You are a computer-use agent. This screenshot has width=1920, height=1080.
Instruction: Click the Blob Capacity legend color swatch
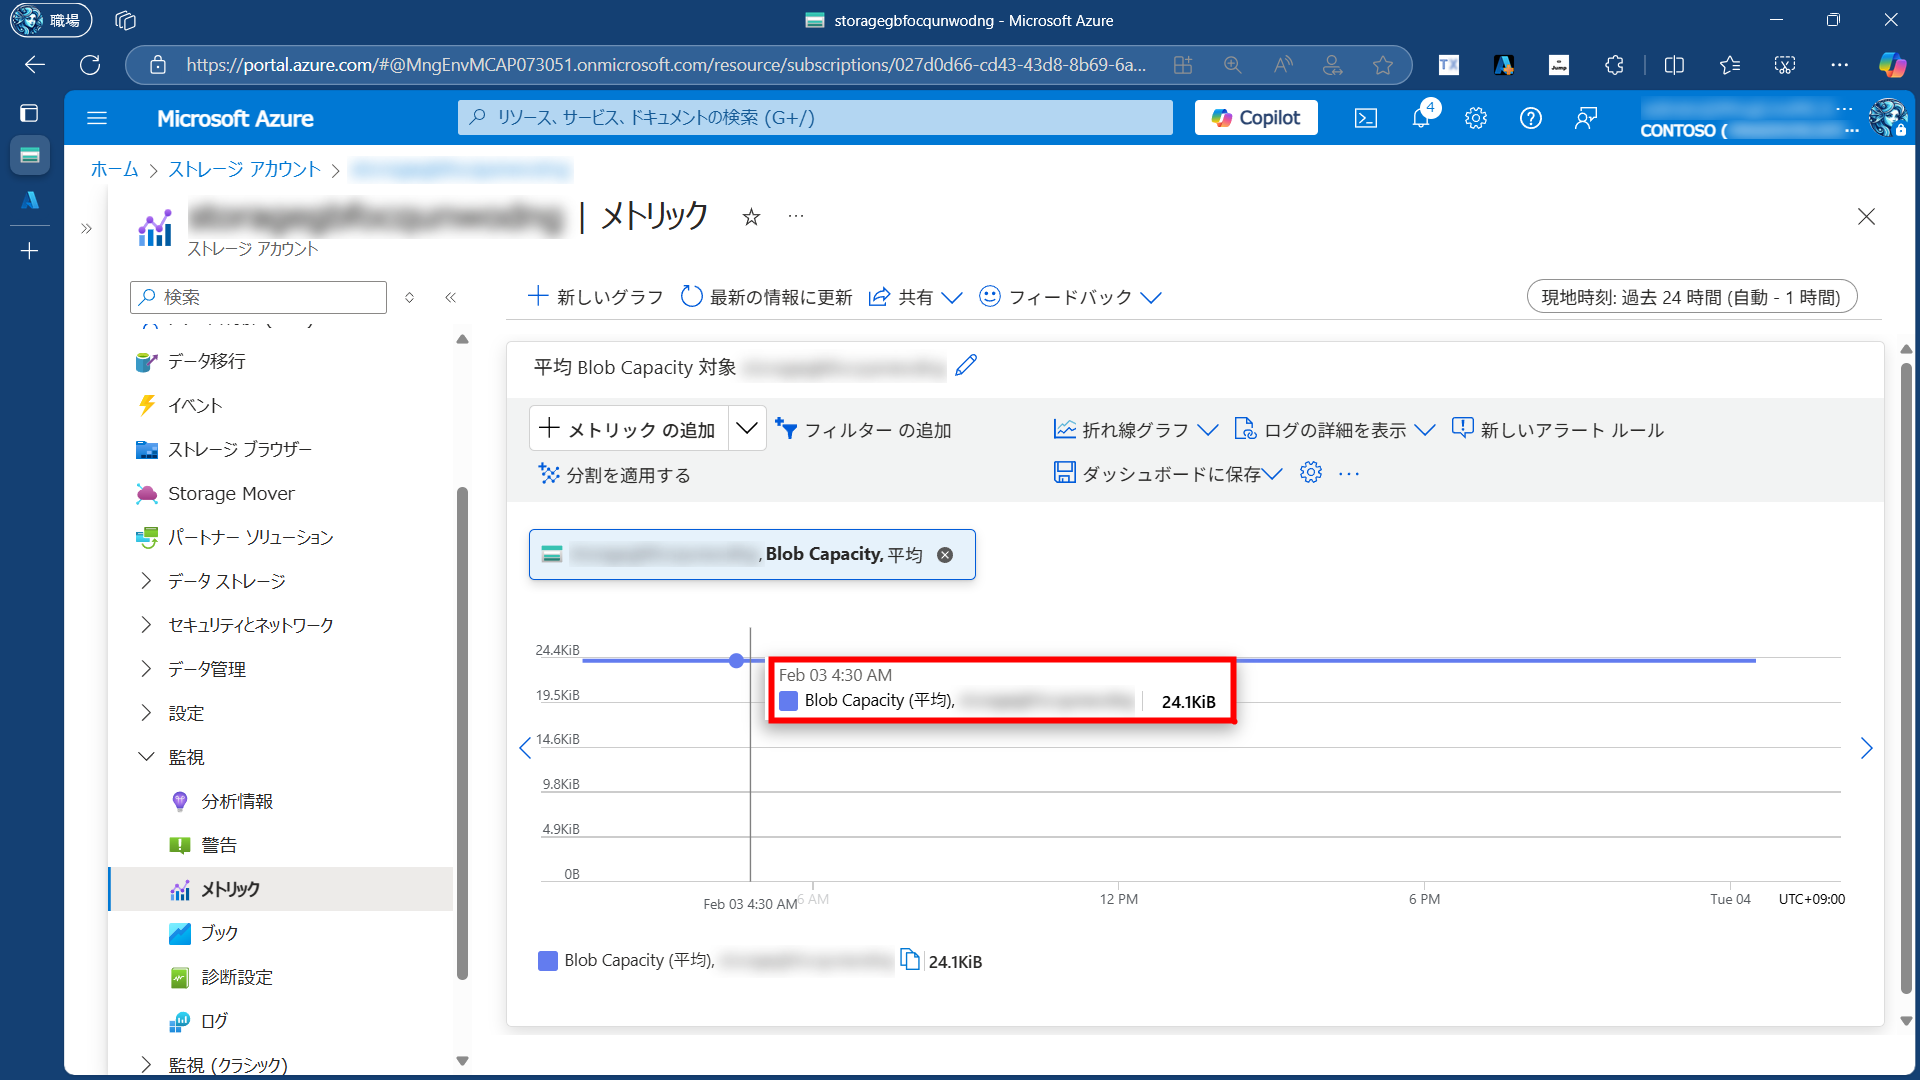pyautogui.click(x=548, y=961)
